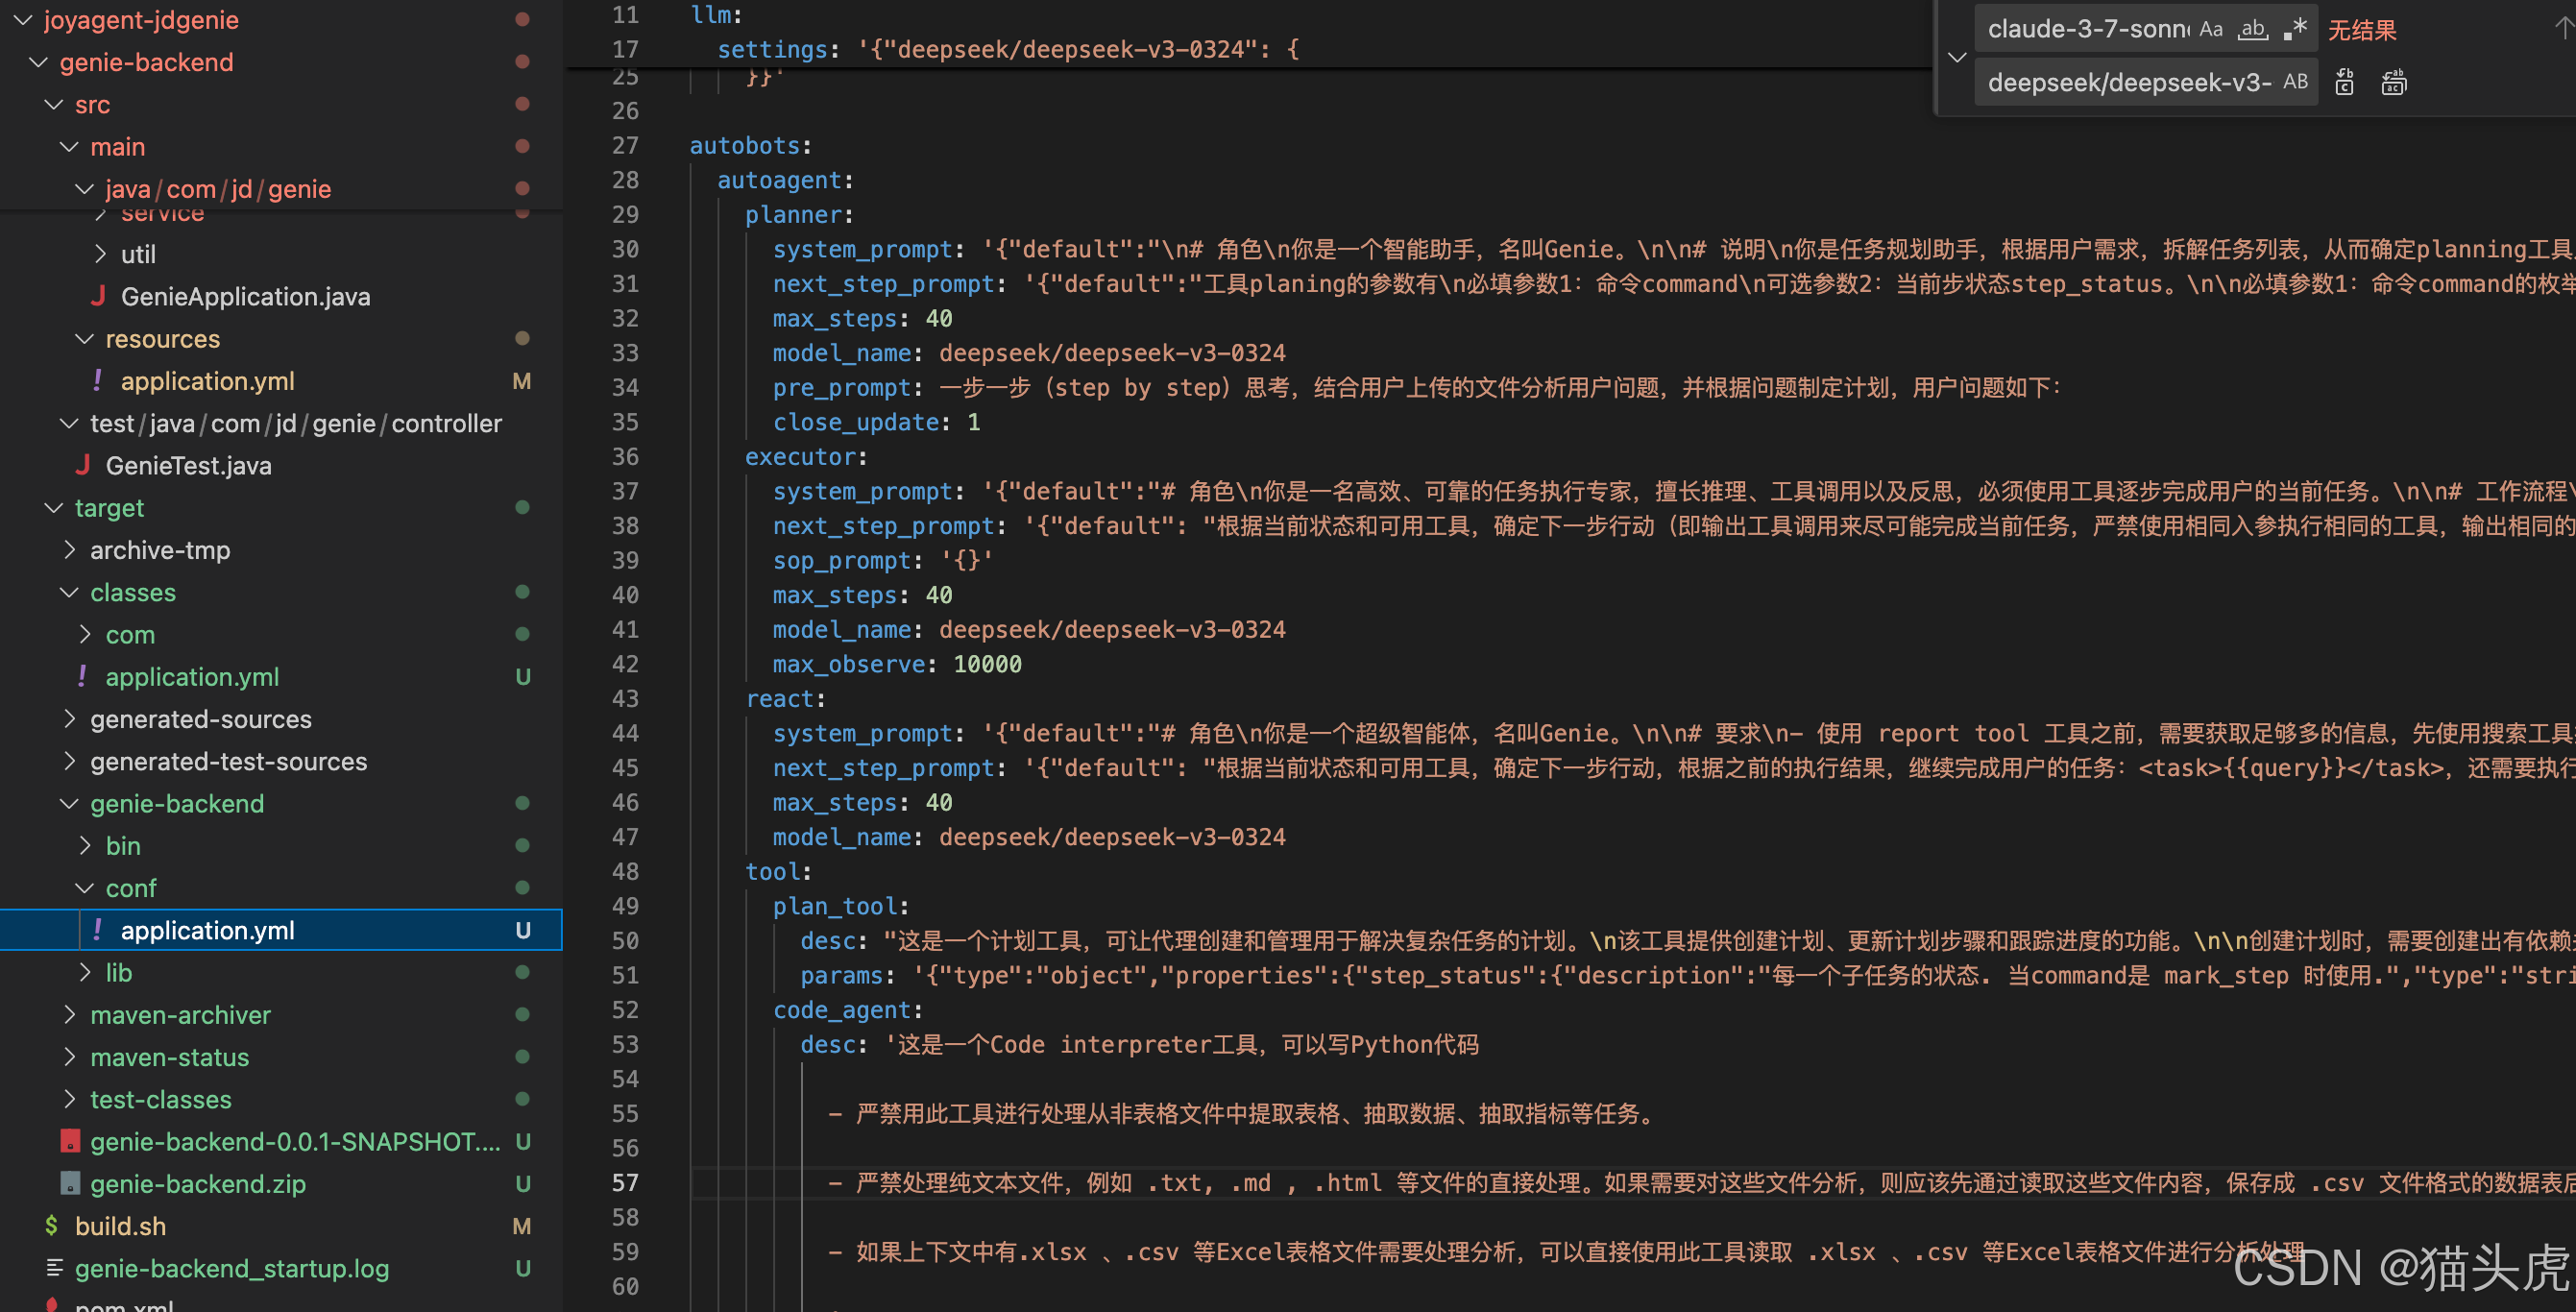Viewport: 2576px width, 1312px height.
Task: Toggle Use Regular Expression option
Action: [2295, 29]
